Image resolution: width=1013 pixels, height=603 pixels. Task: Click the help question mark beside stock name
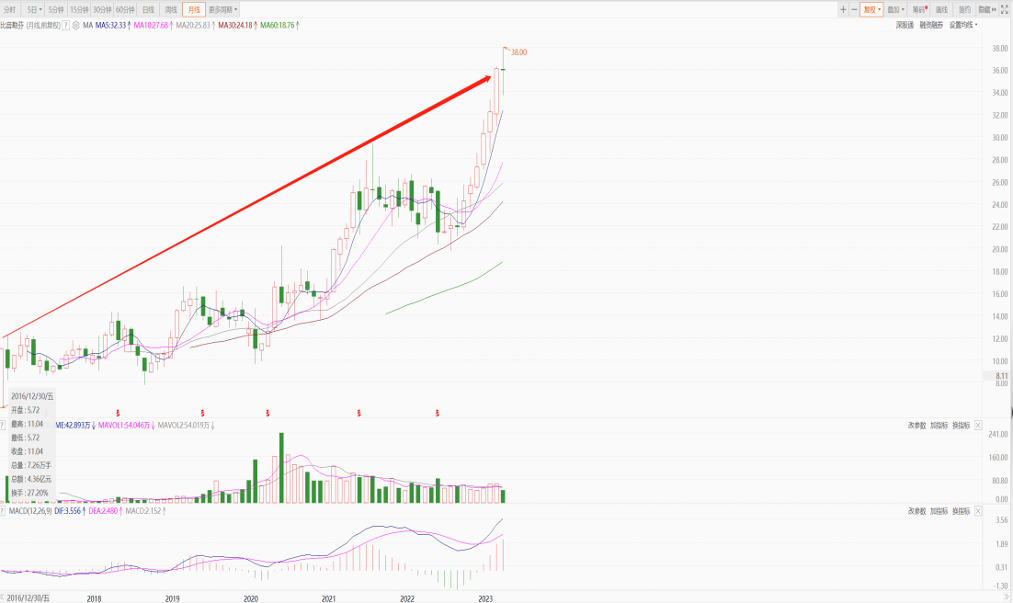pyautogui.click(x=66, y=25)
